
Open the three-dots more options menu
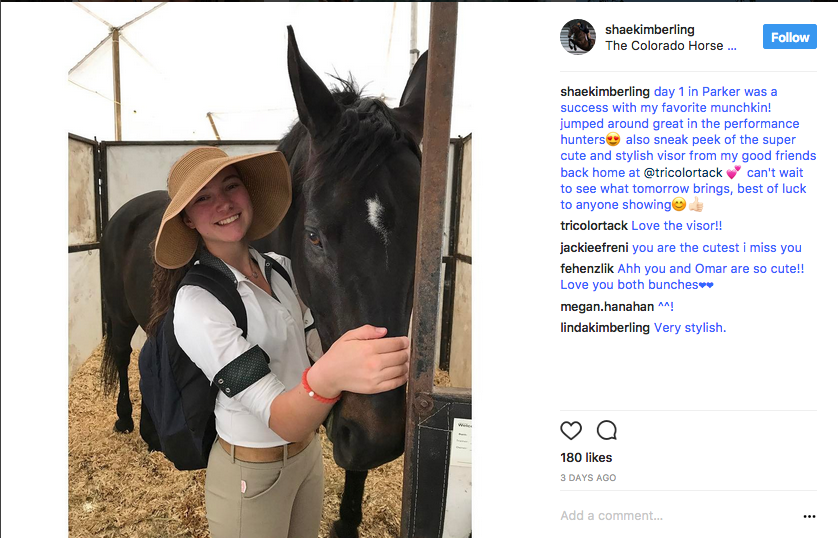pyautogui.click(x=809, y=516)
